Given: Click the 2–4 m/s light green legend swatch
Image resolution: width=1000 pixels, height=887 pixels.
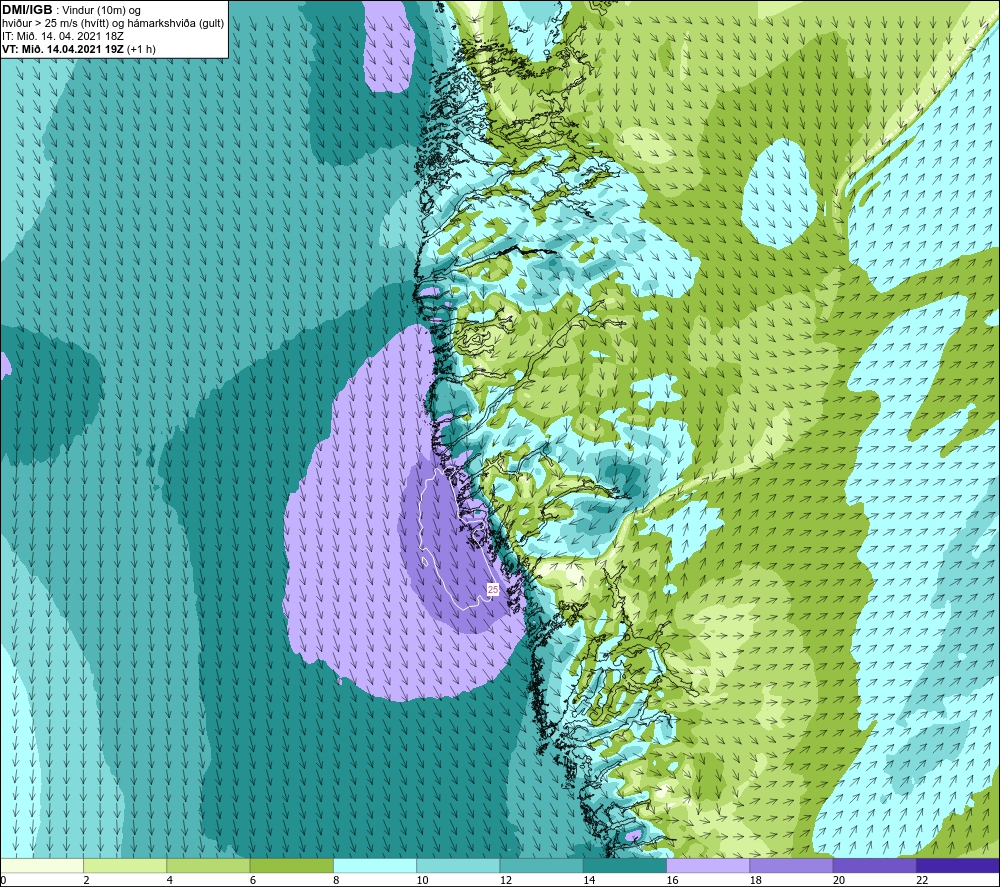Looking at the screenshot, I should point(125,866).
